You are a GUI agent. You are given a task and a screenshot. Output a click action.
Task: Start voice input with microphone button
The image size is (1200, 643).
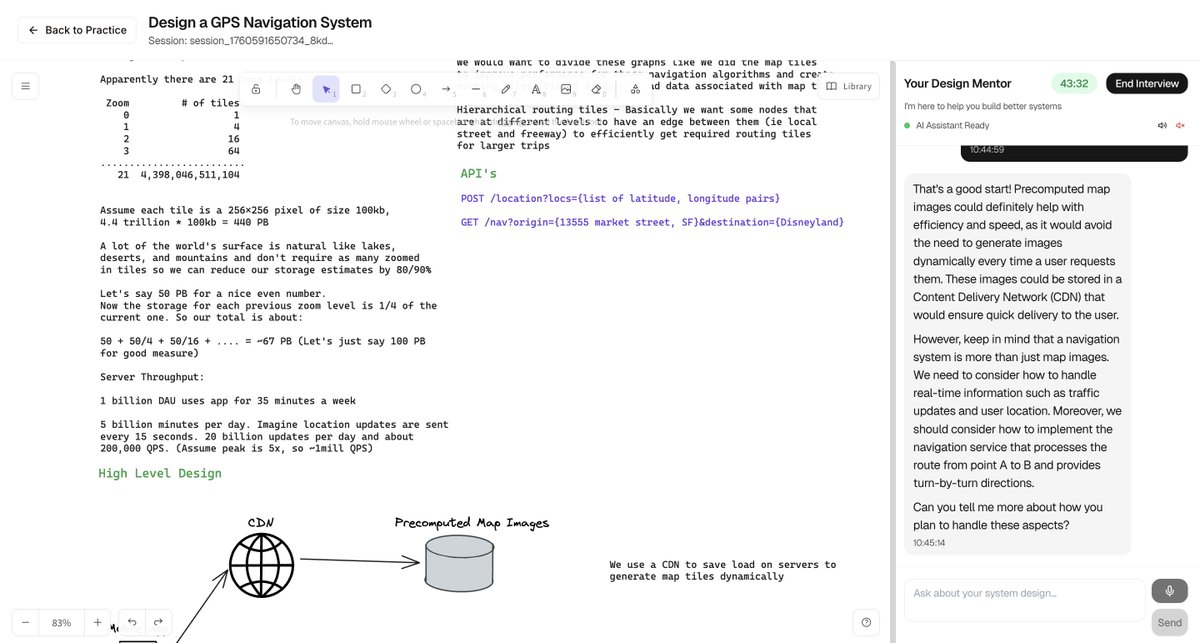pos(1169,591)
